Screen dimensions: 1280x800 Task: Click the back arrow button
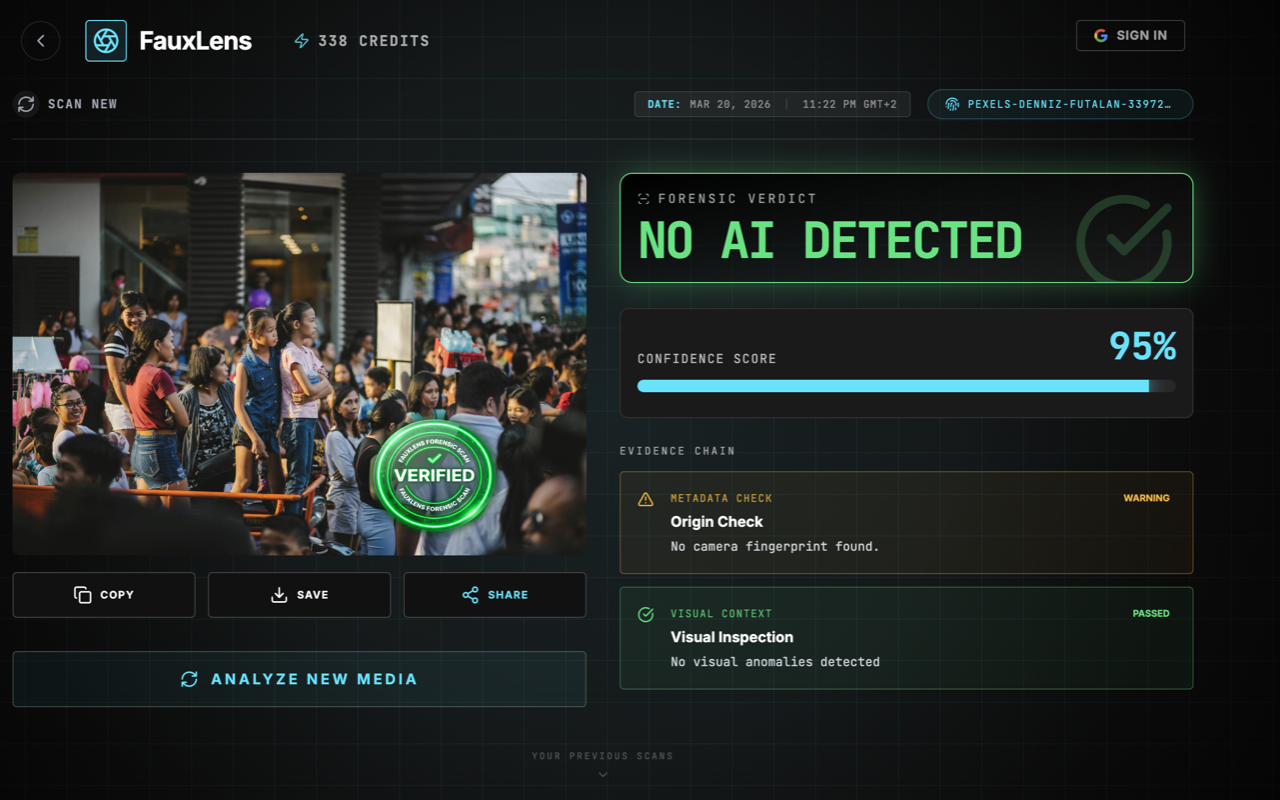point(41,41)
